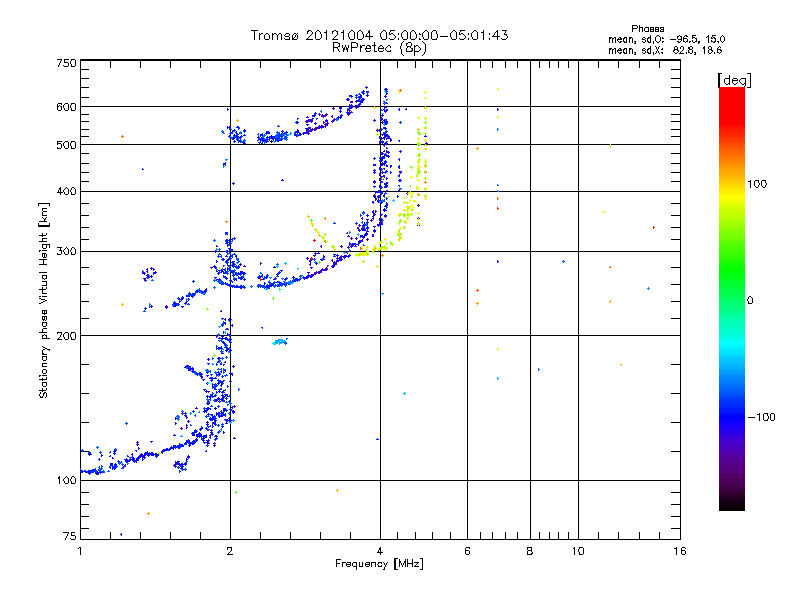This screenshot has width=800, height=600.
Task: Click the '[deg]' colorbar unit label
Action: (734, 80)
